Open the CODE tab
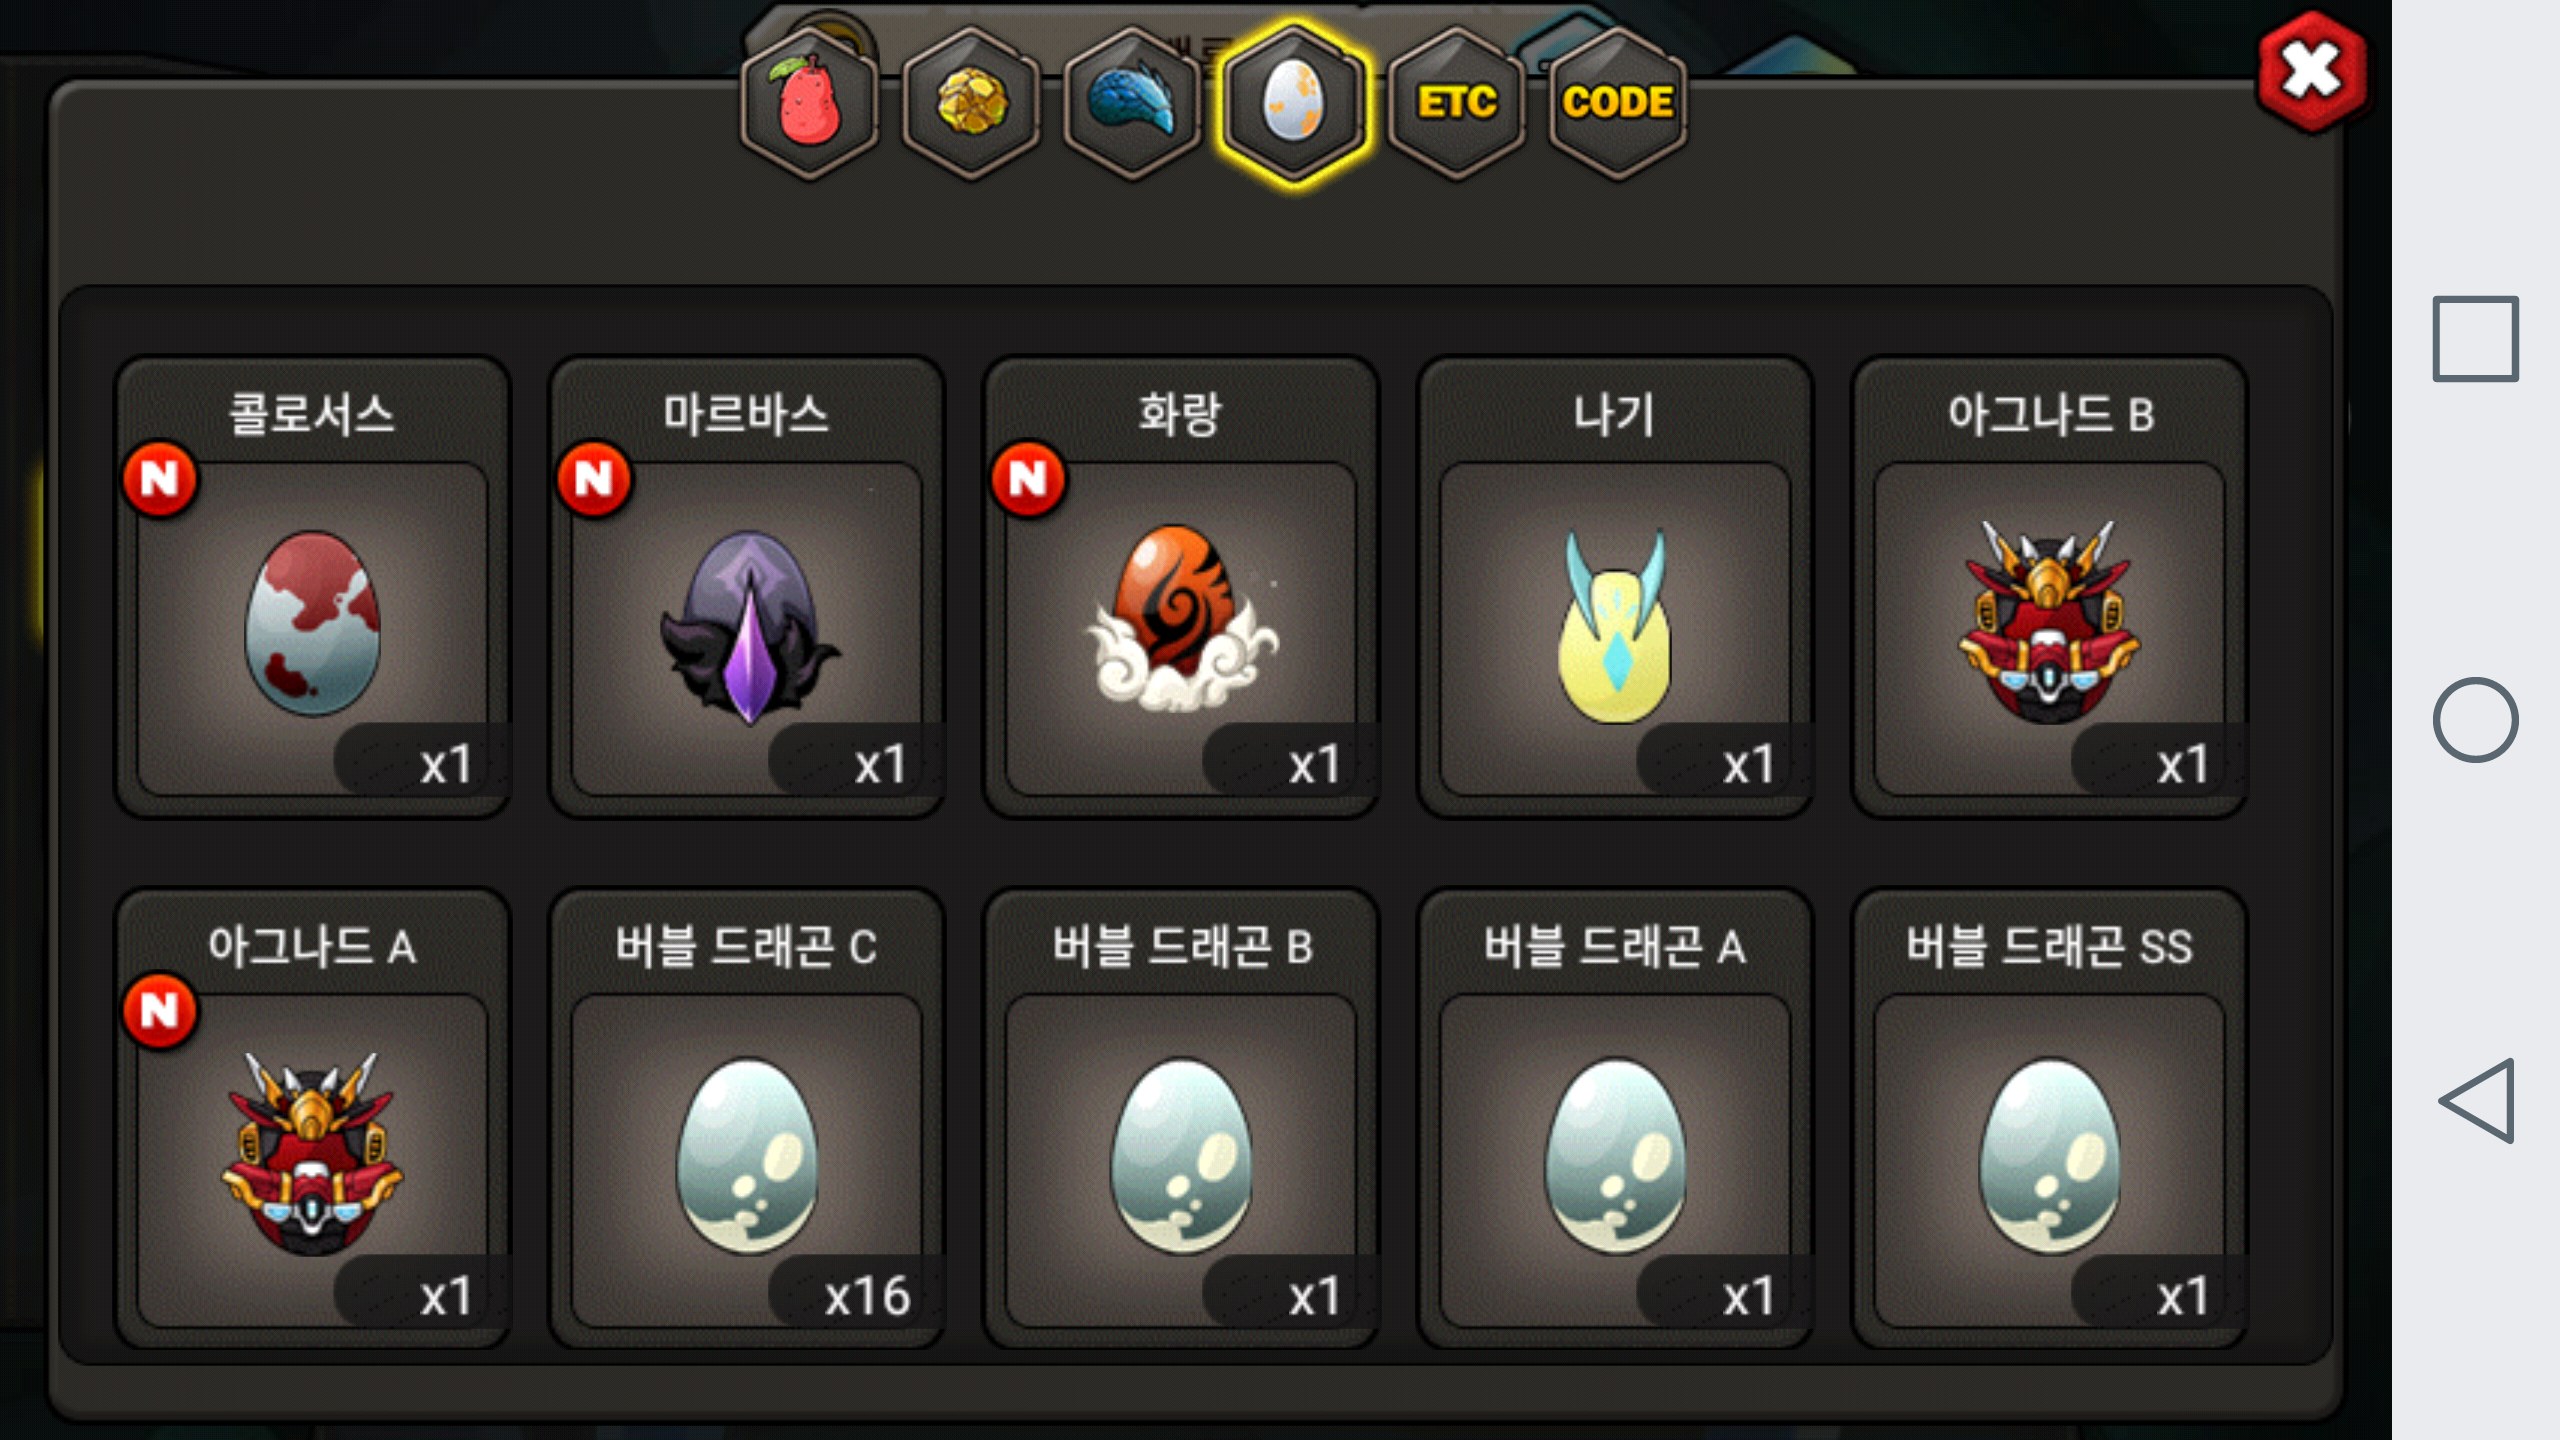Image resolution: width=2560 pixels, height=1440 pixels. click(1617, 102)
